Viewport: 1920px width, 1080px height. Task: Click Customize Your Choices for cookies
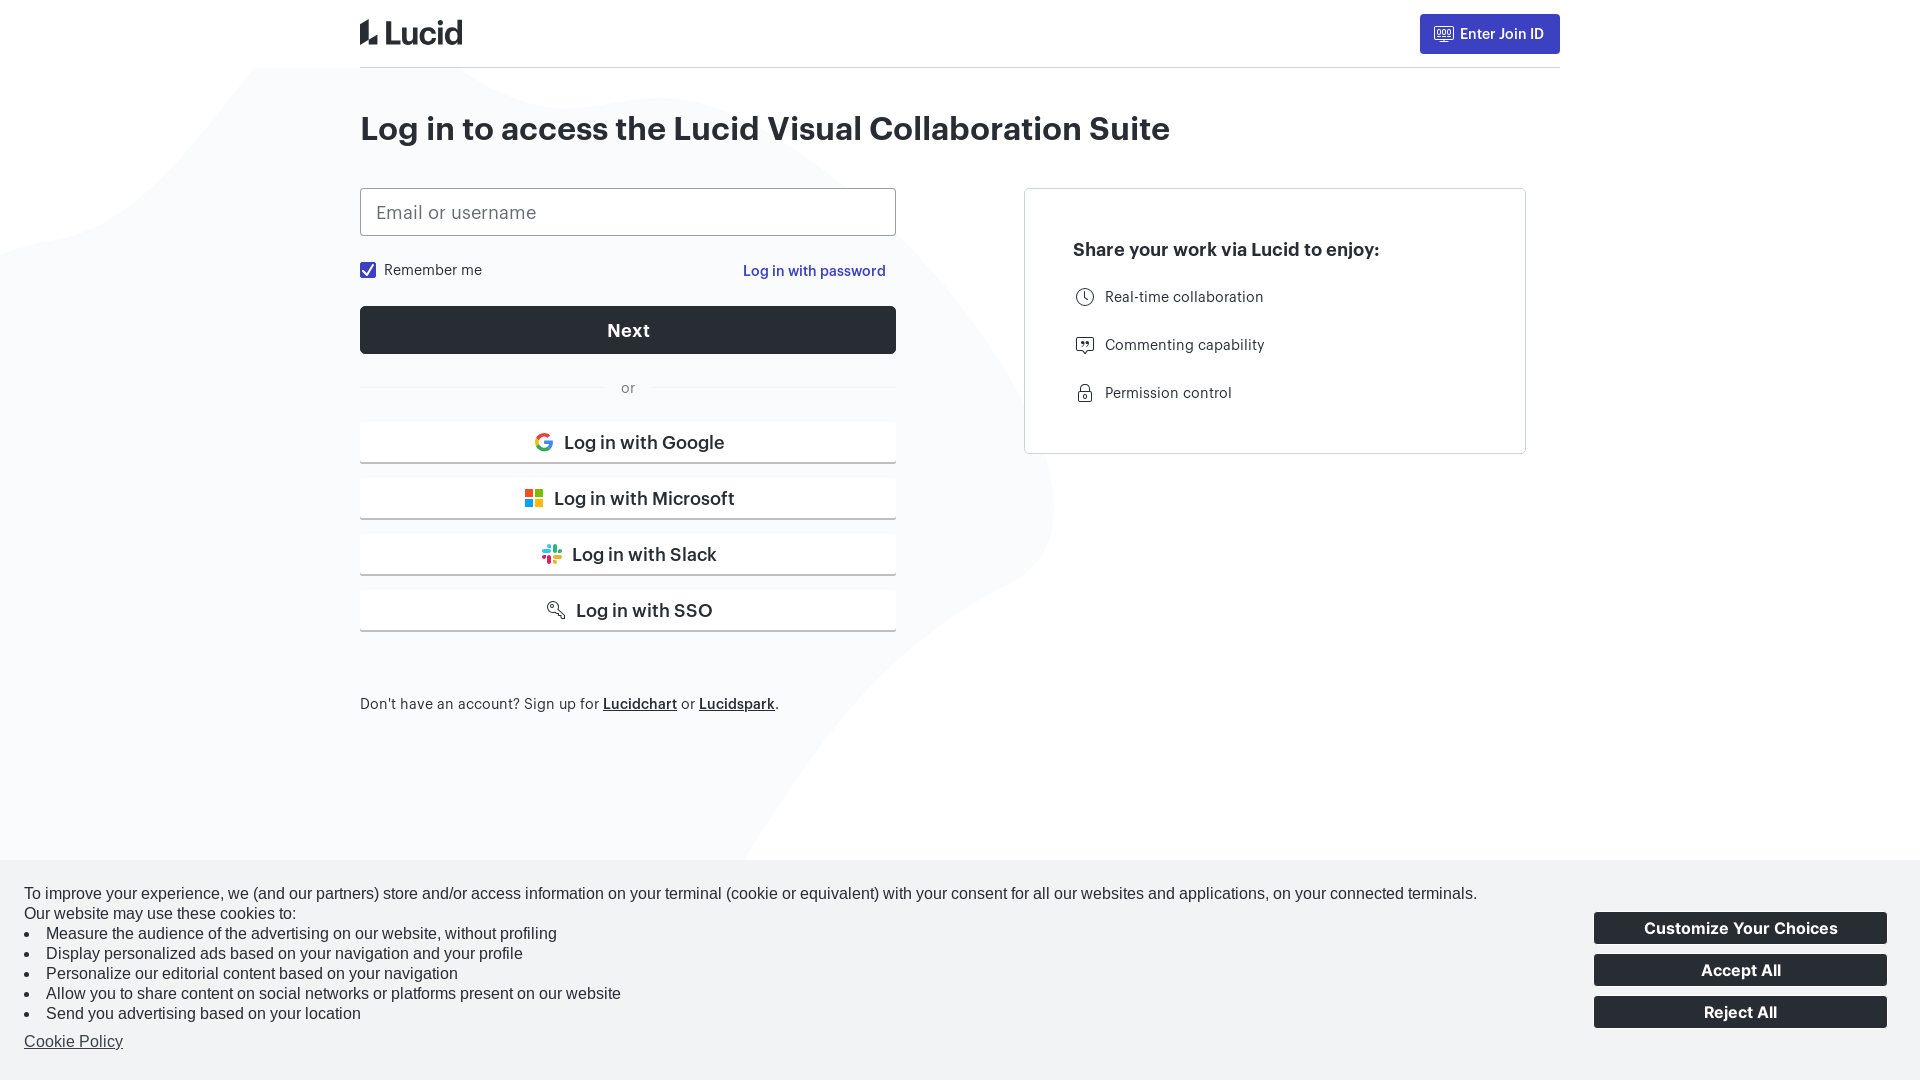pos(1740,928)
